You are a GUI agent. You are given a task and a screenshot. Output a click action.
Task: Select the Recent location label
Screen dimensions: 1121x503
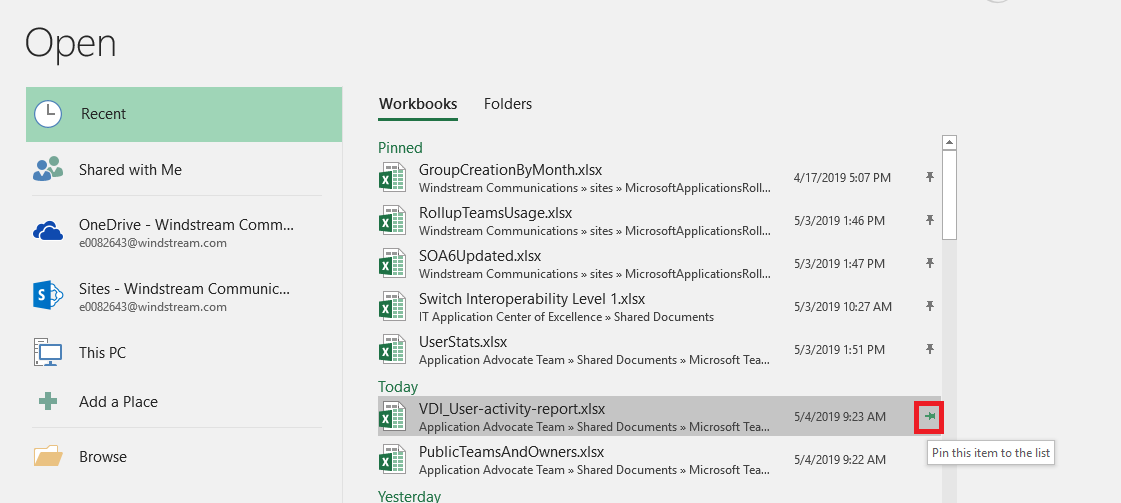[104, 114]
